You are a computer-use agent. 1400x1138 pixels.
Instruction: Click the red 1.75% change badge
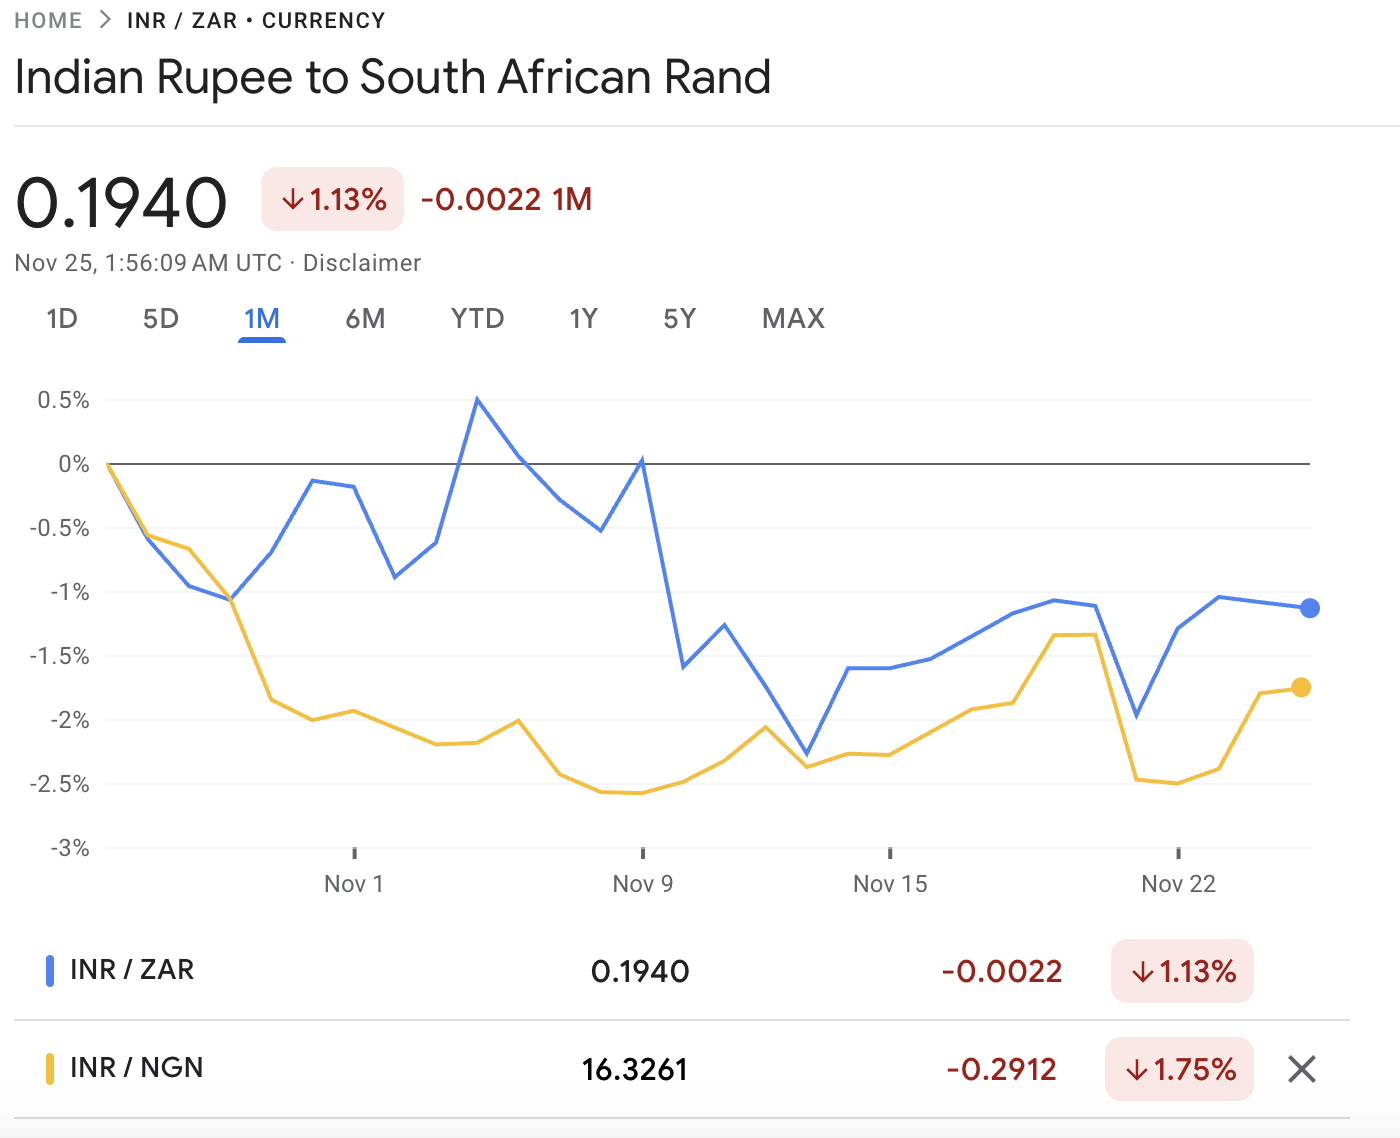tap(1179, 1069)
